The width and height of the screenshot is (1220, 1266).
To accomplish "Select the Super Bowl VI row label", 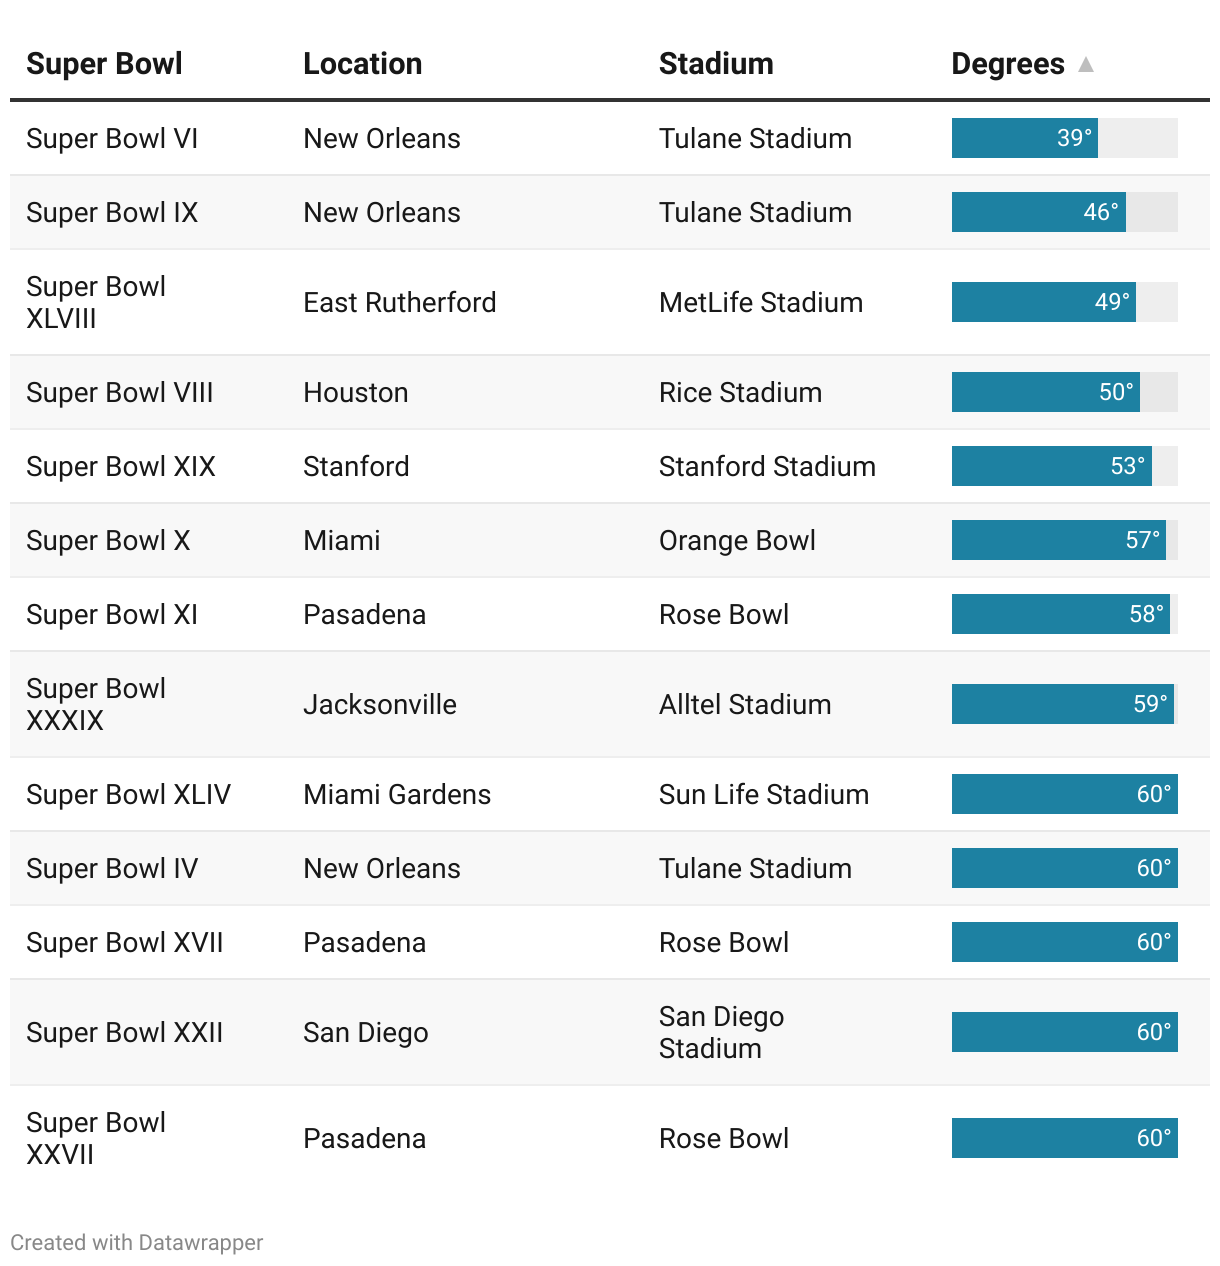I will [x=112, y=138].
